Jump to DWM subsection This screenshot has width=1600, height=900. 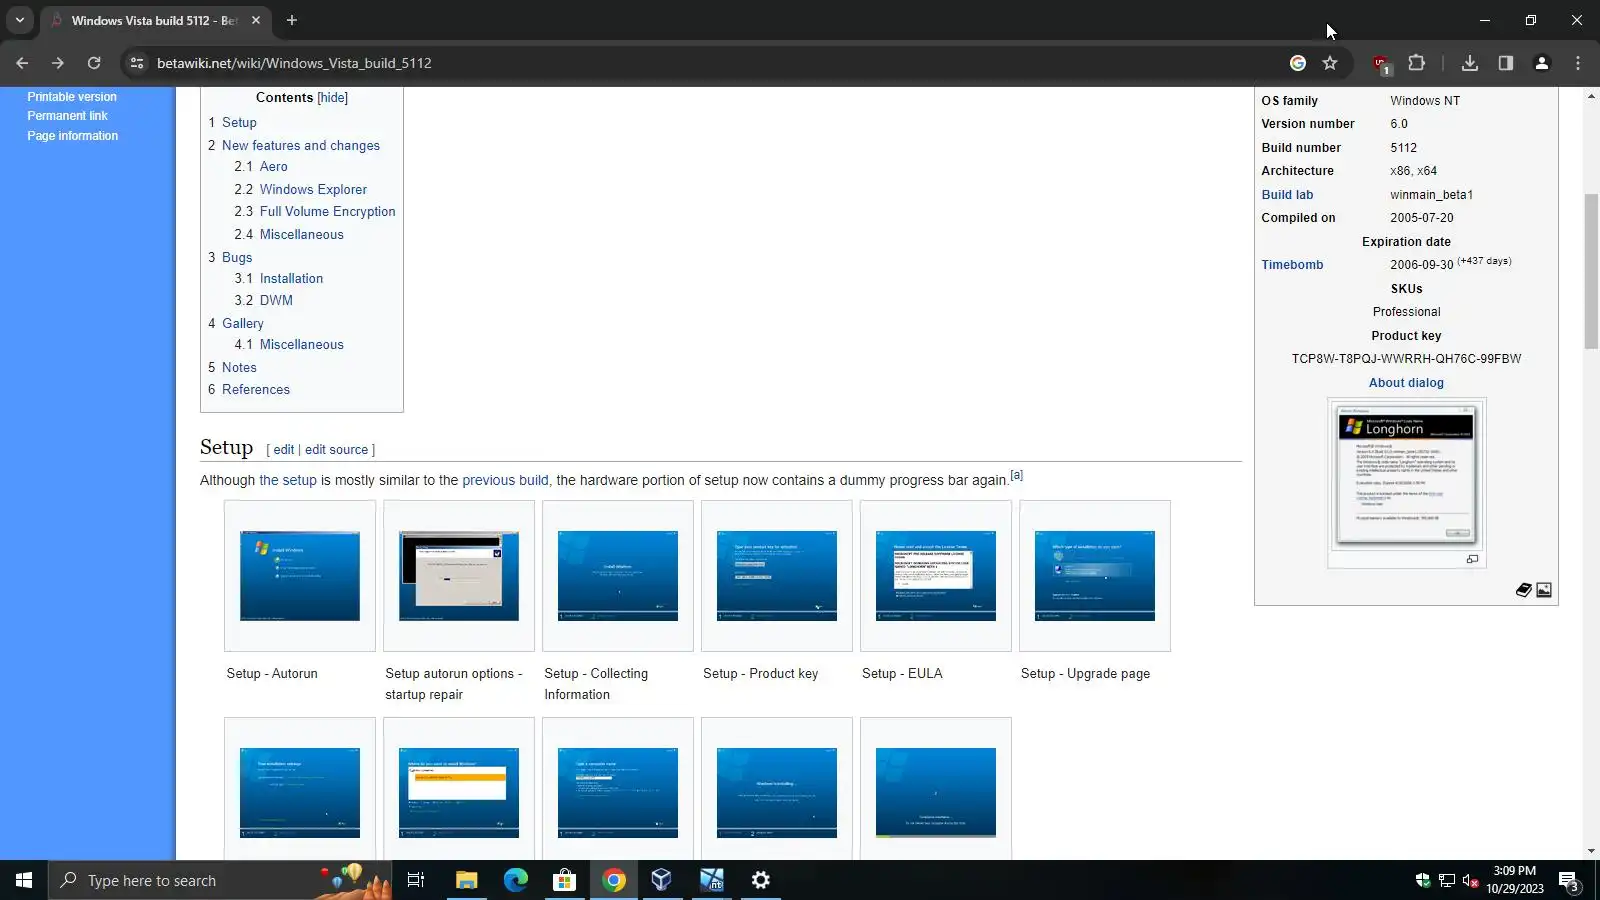click(276, 301)
